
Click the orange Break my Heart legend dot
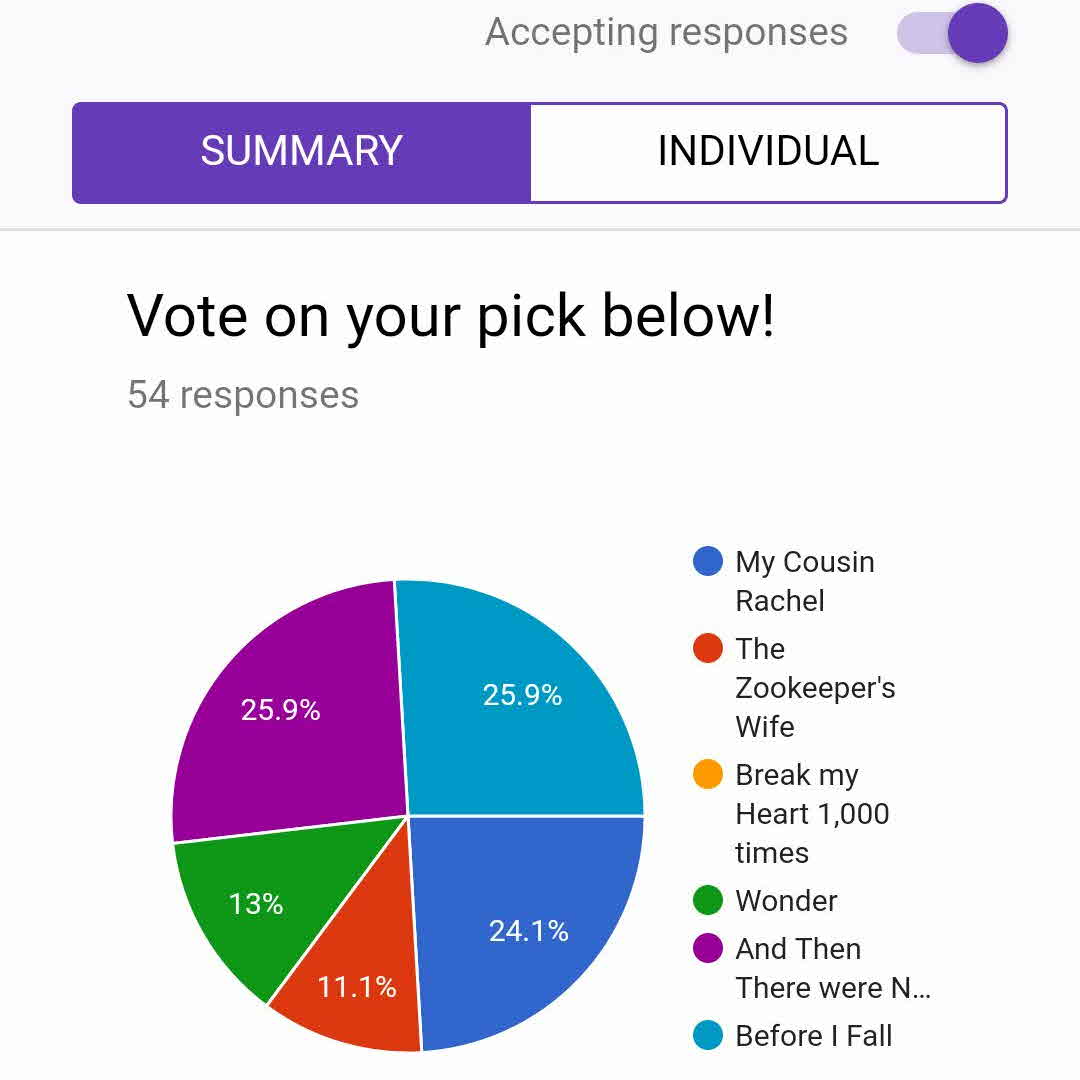click(x=708, y=775)
